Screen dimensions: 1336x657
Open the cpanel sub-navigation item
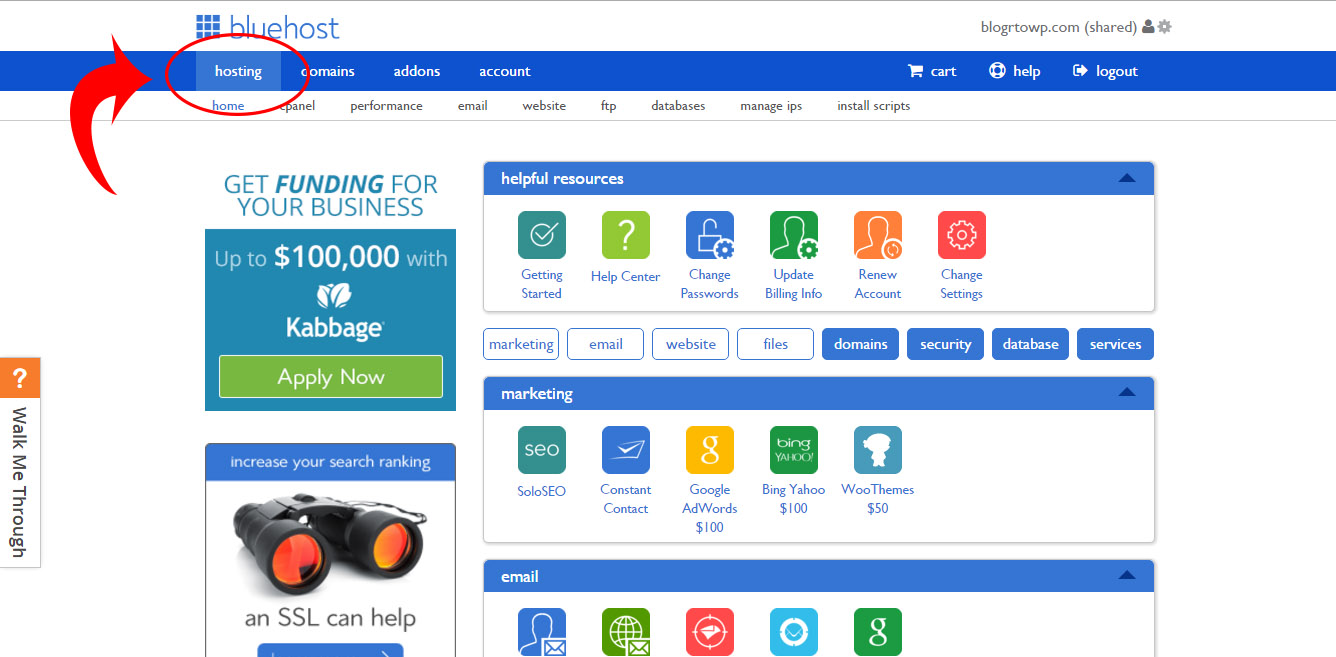(x=298, y=106)
